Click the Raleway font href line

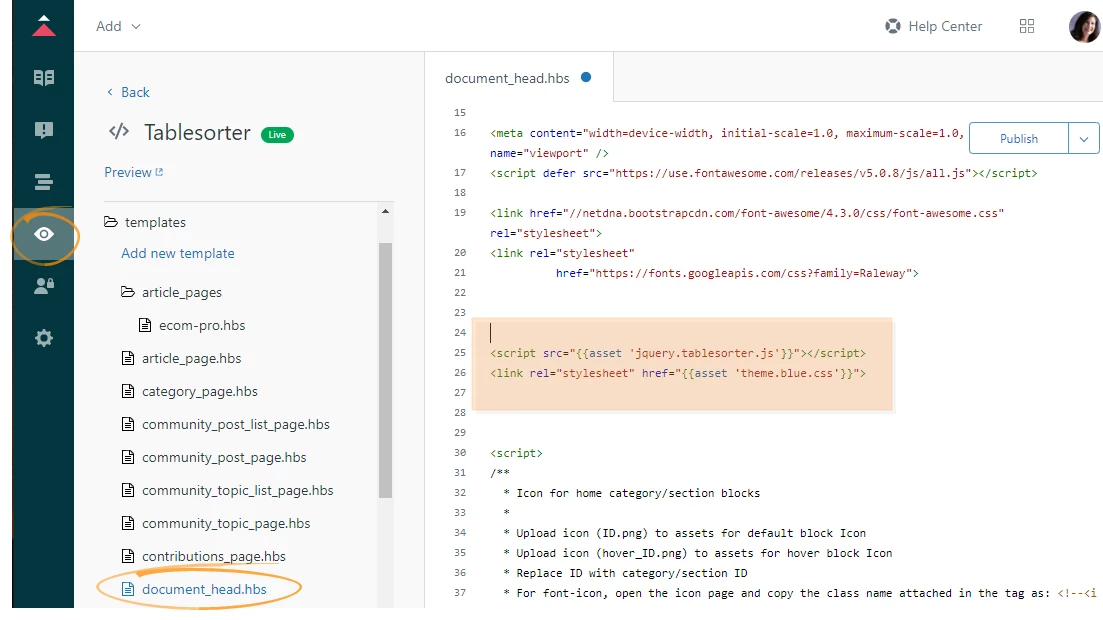coord(737,272)
